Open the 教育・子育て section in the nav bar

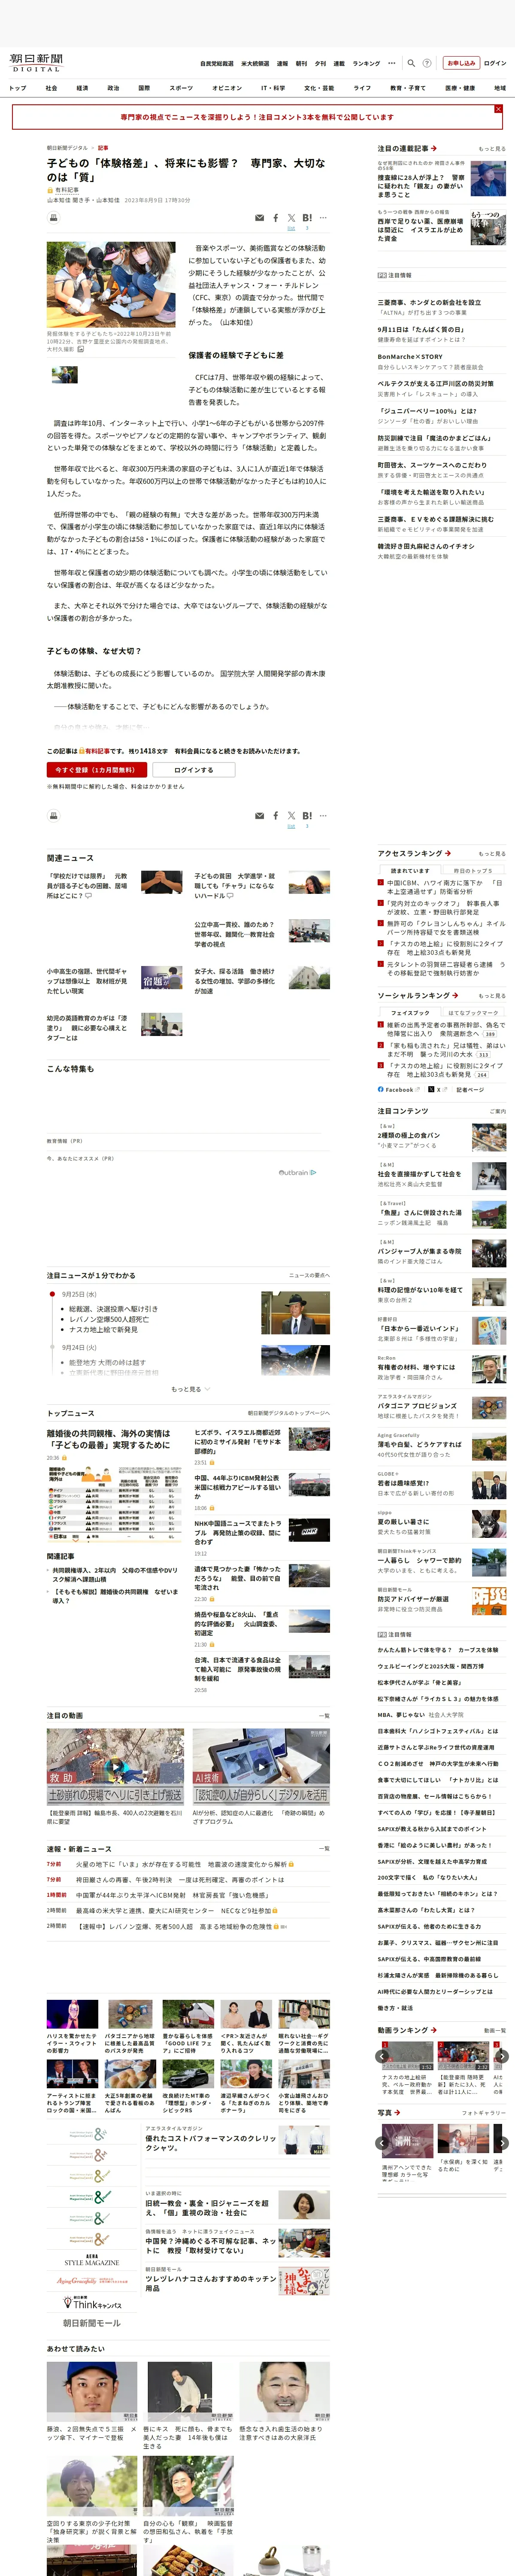tap(408, 88)
